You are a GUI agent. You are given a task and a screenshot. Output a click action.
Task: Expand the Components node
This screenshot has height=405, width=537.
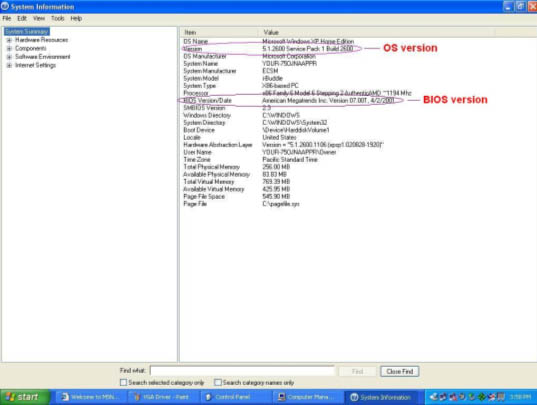tap(9, 49)
